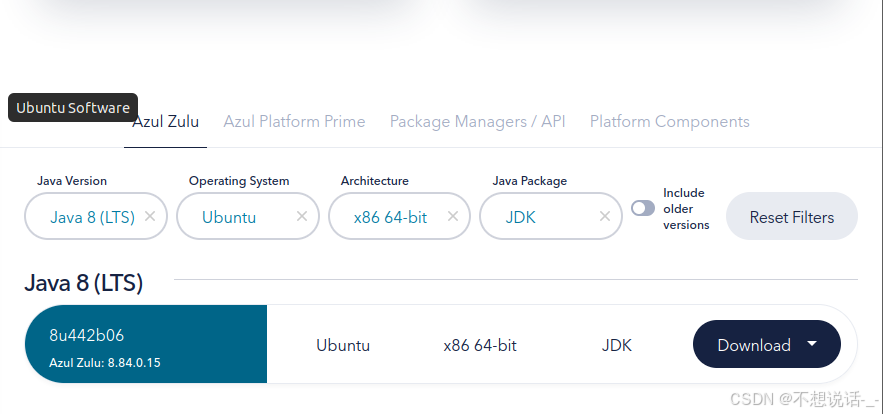
Task: Remove the x86 64-bit architecture filter X
Action: [453, 216]
